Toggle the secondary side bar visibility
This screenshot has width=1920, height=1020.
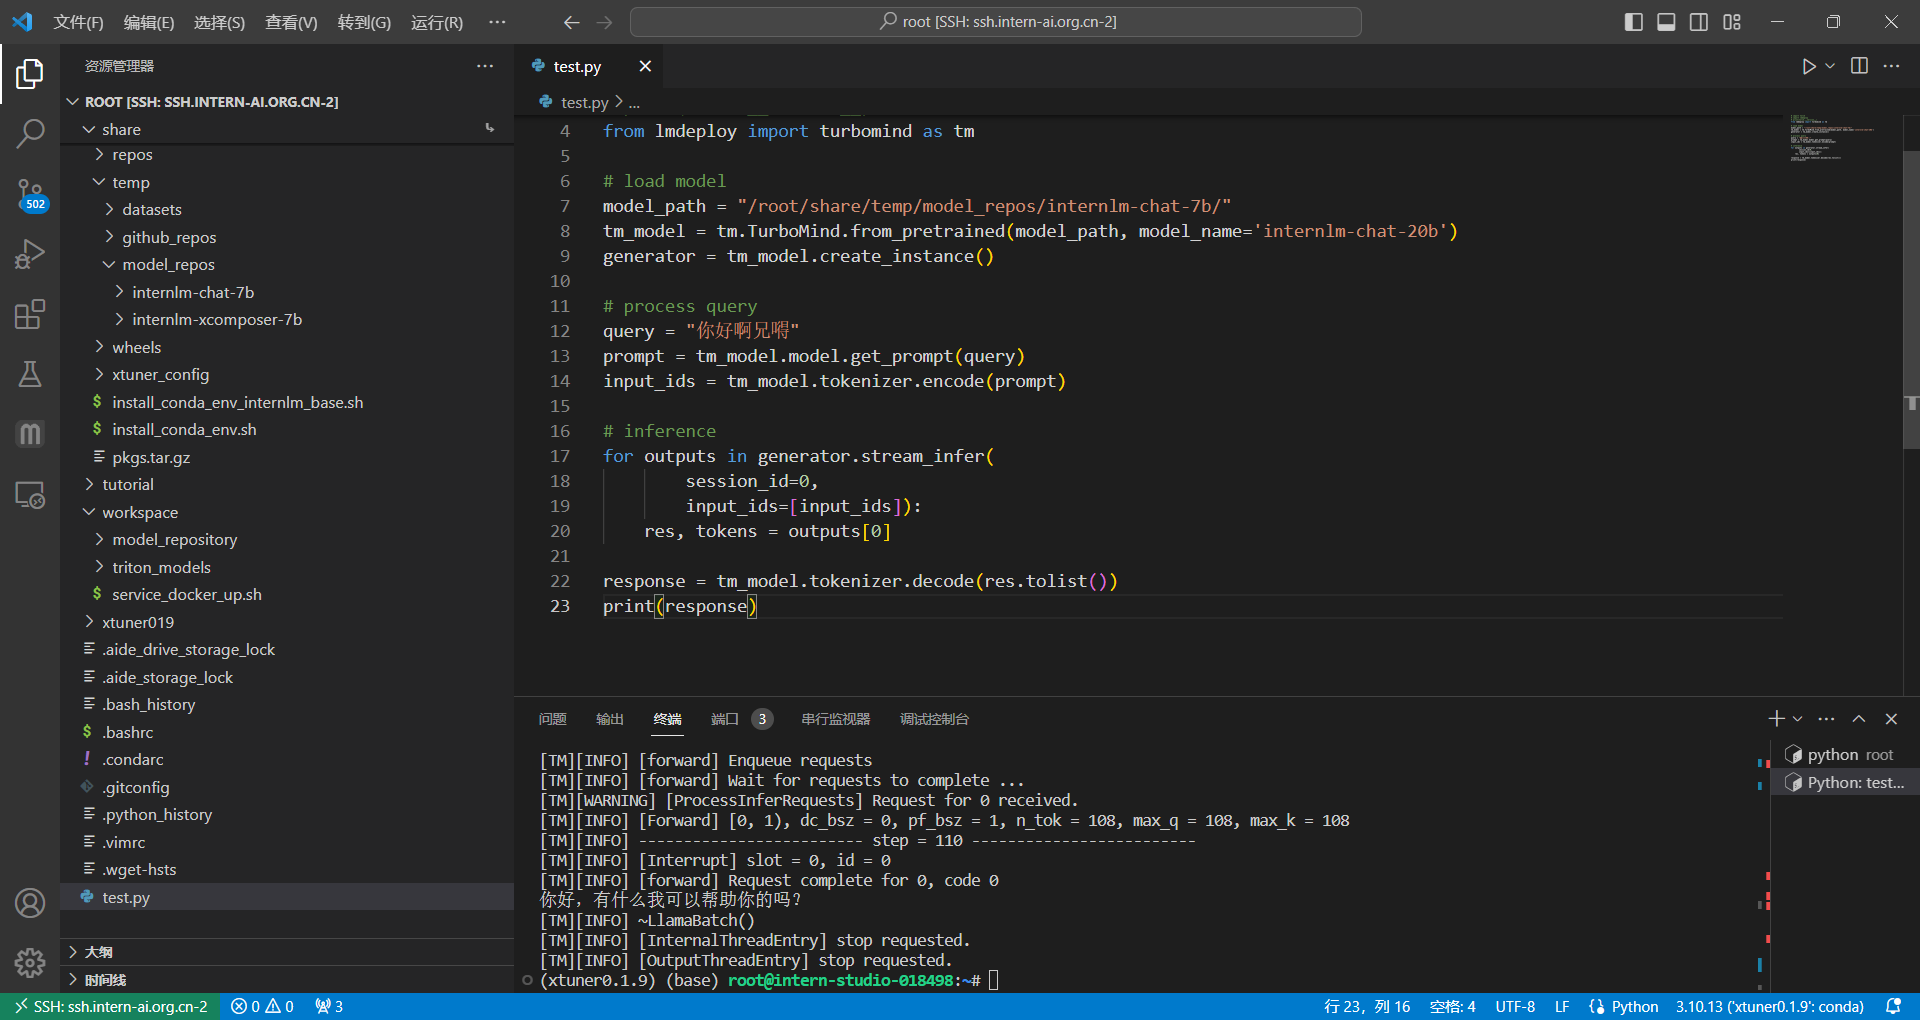1699,22
